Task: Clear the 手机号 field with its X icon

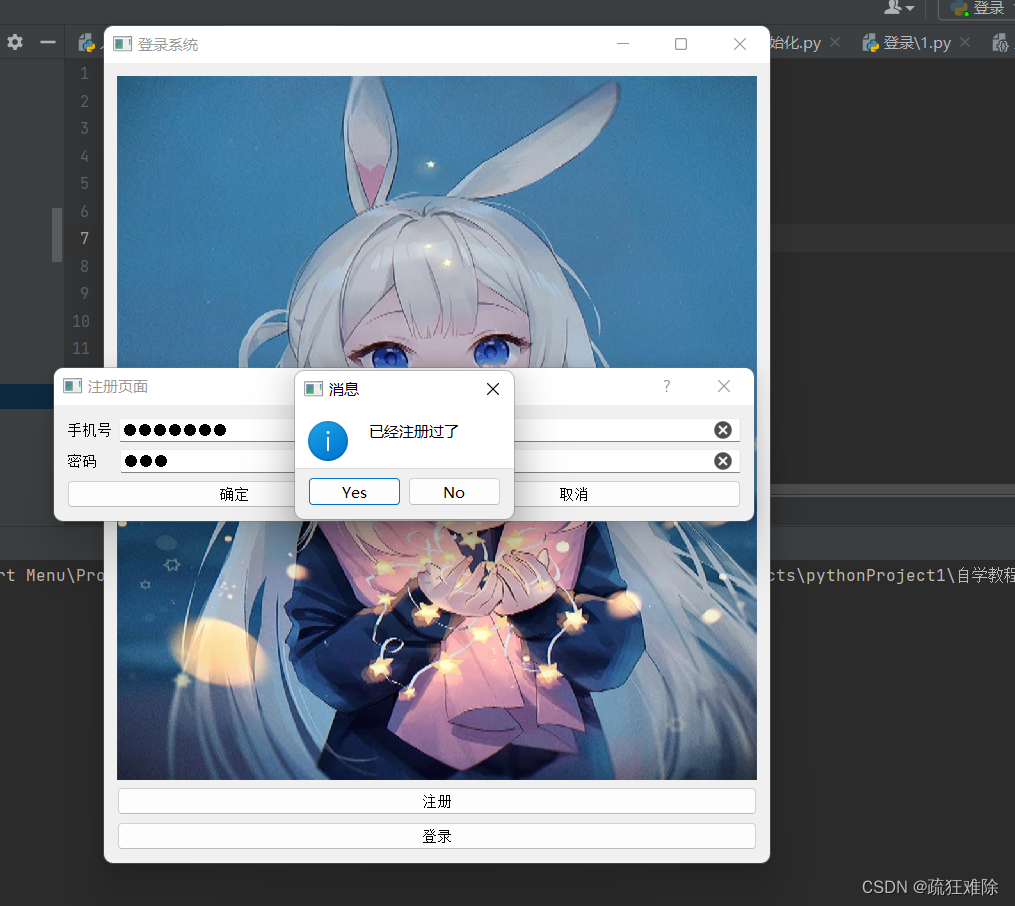Action: pyautogui.click(x=722, y=430)
